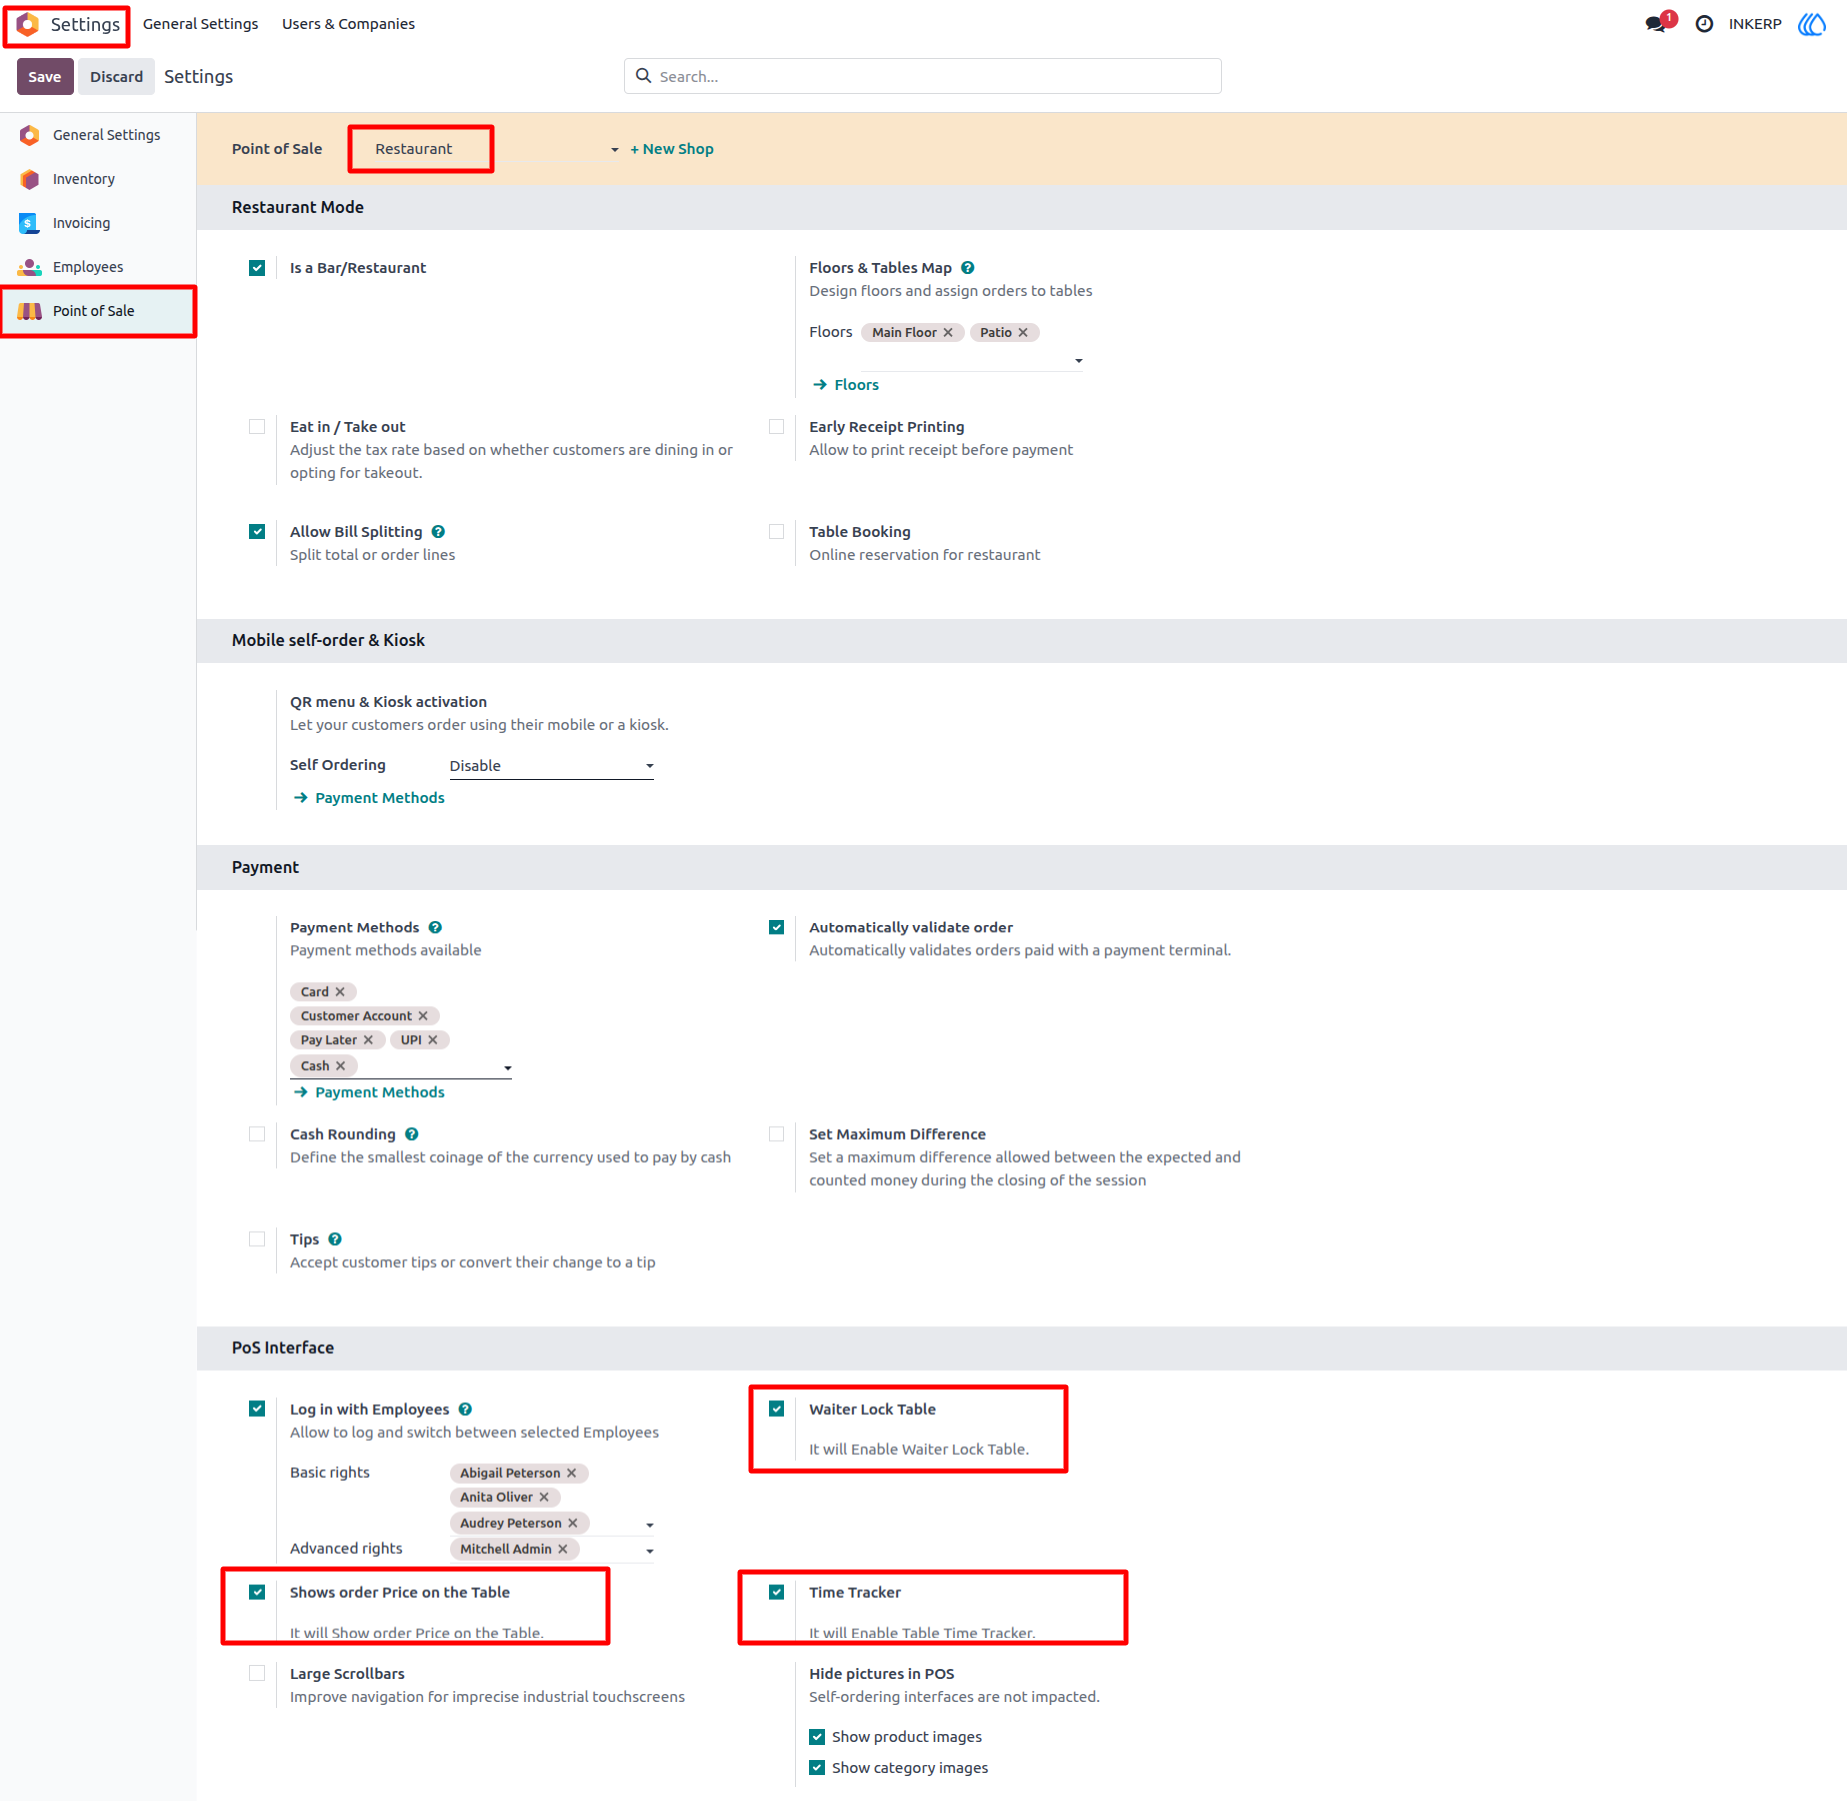Viewport: 1847px width, 1801px height.
Task: Open the General Settings top menu
Action: [x=200, y=24]
